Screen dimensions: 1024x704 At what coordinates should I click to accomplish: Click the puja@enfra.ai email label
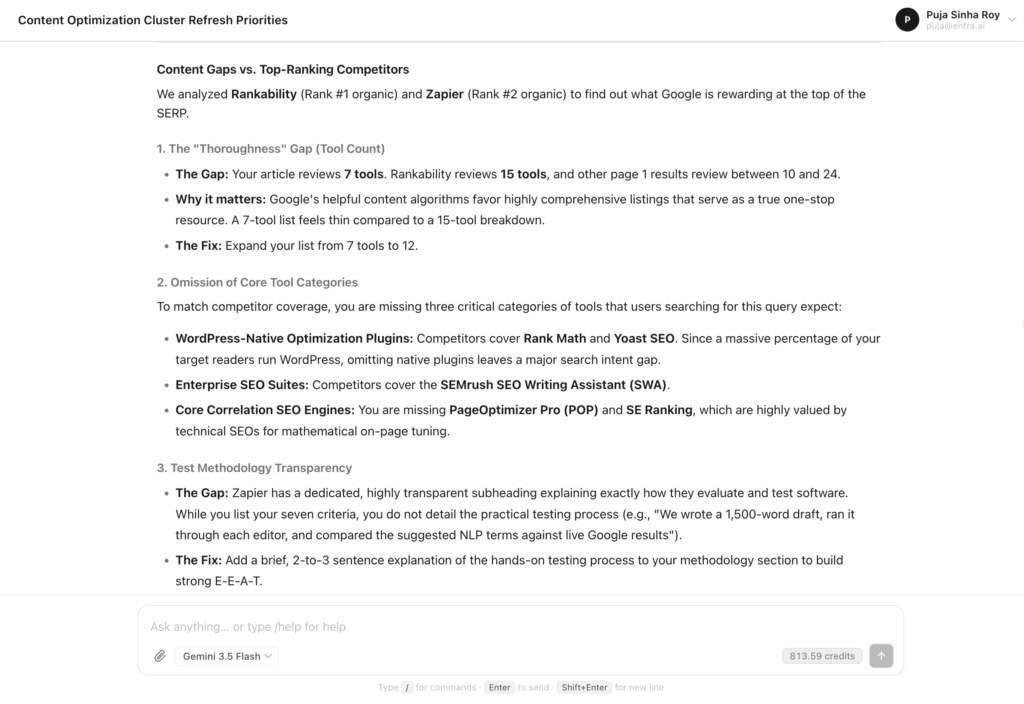point(955,26)
